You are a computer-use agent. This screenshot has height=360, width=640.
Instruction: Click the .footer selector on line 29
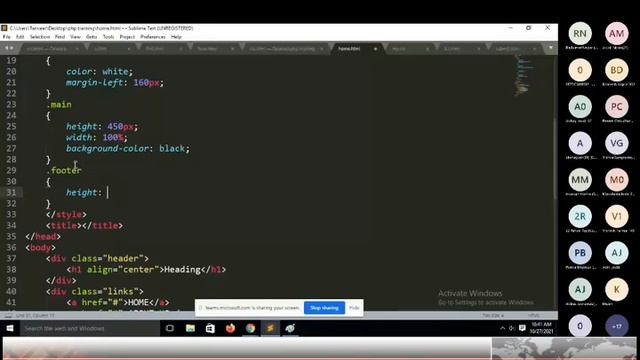64,170
